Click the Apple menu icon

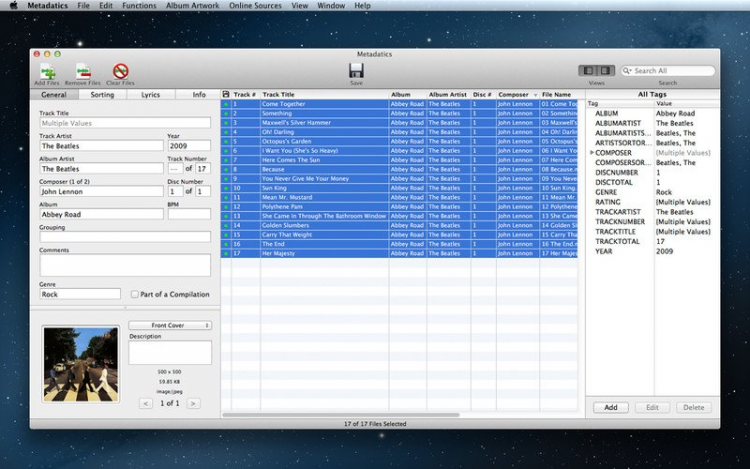pyautogui.click(x=13, y=6)
